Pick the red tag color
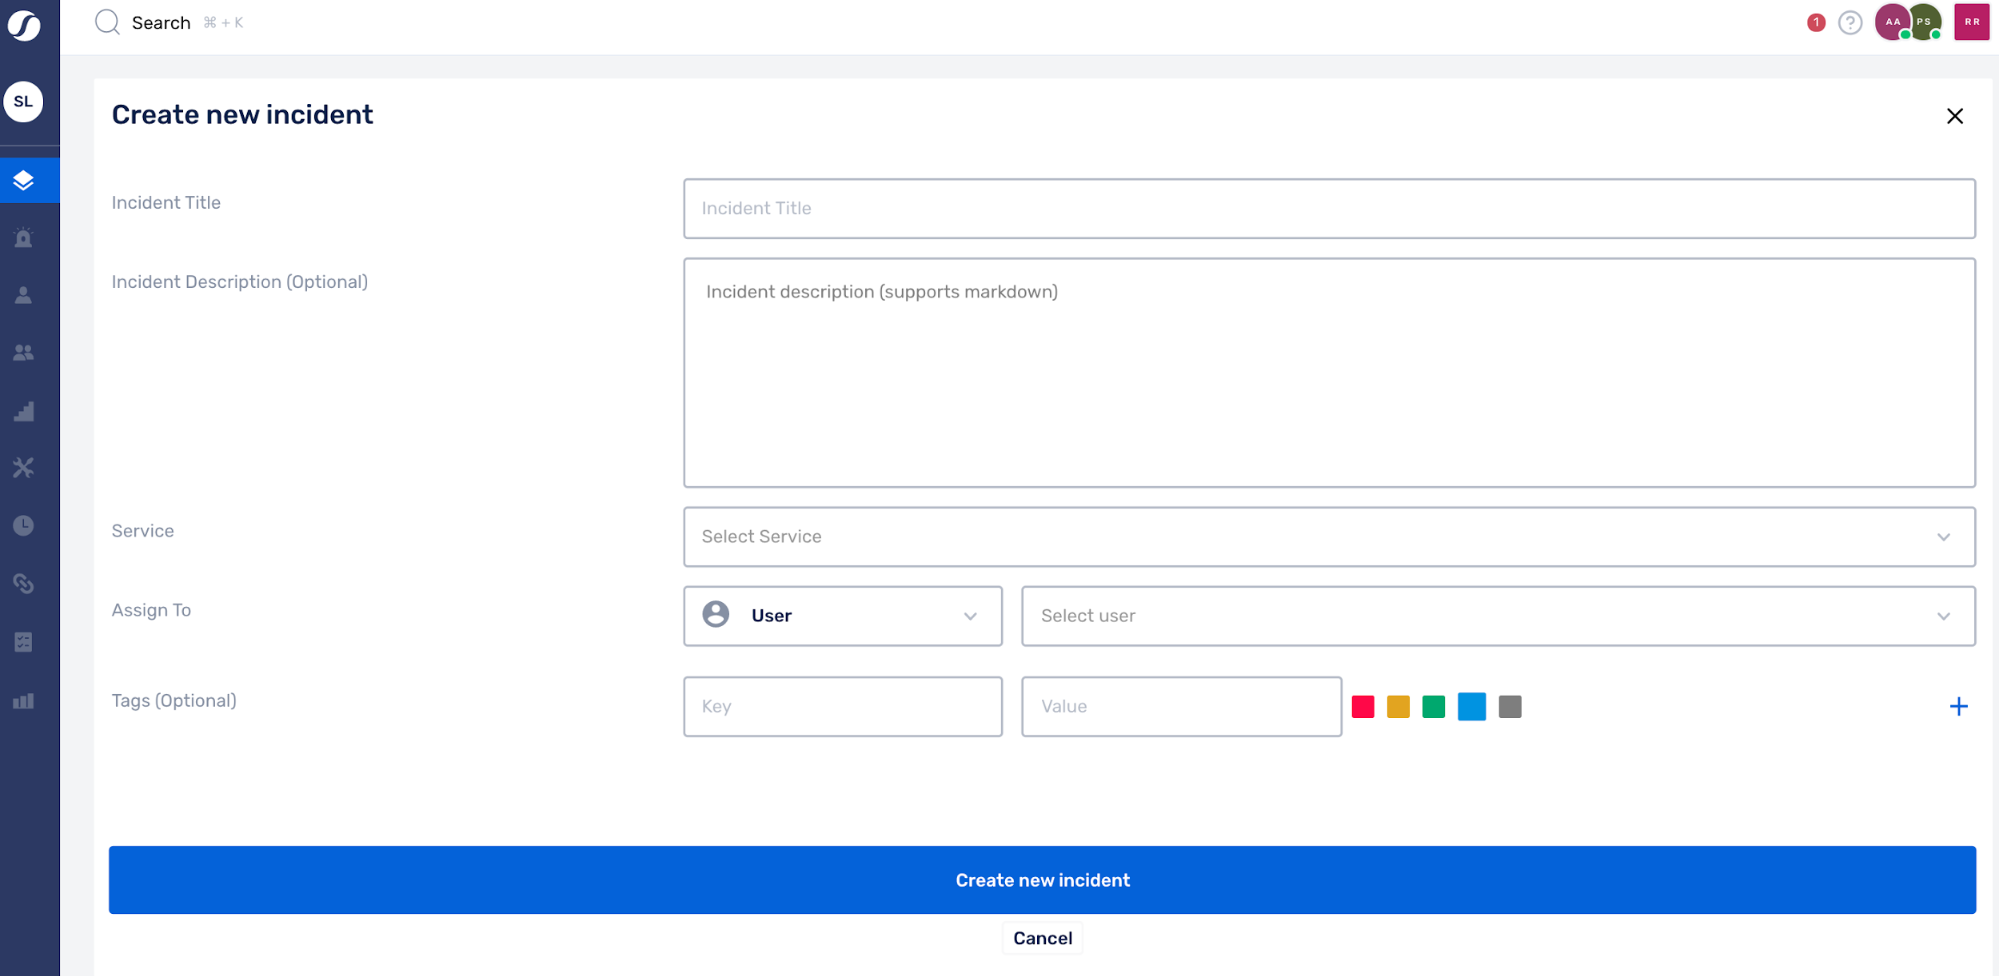The width and height of the screenshot is (1999, 976). [x=1362, y=707]
